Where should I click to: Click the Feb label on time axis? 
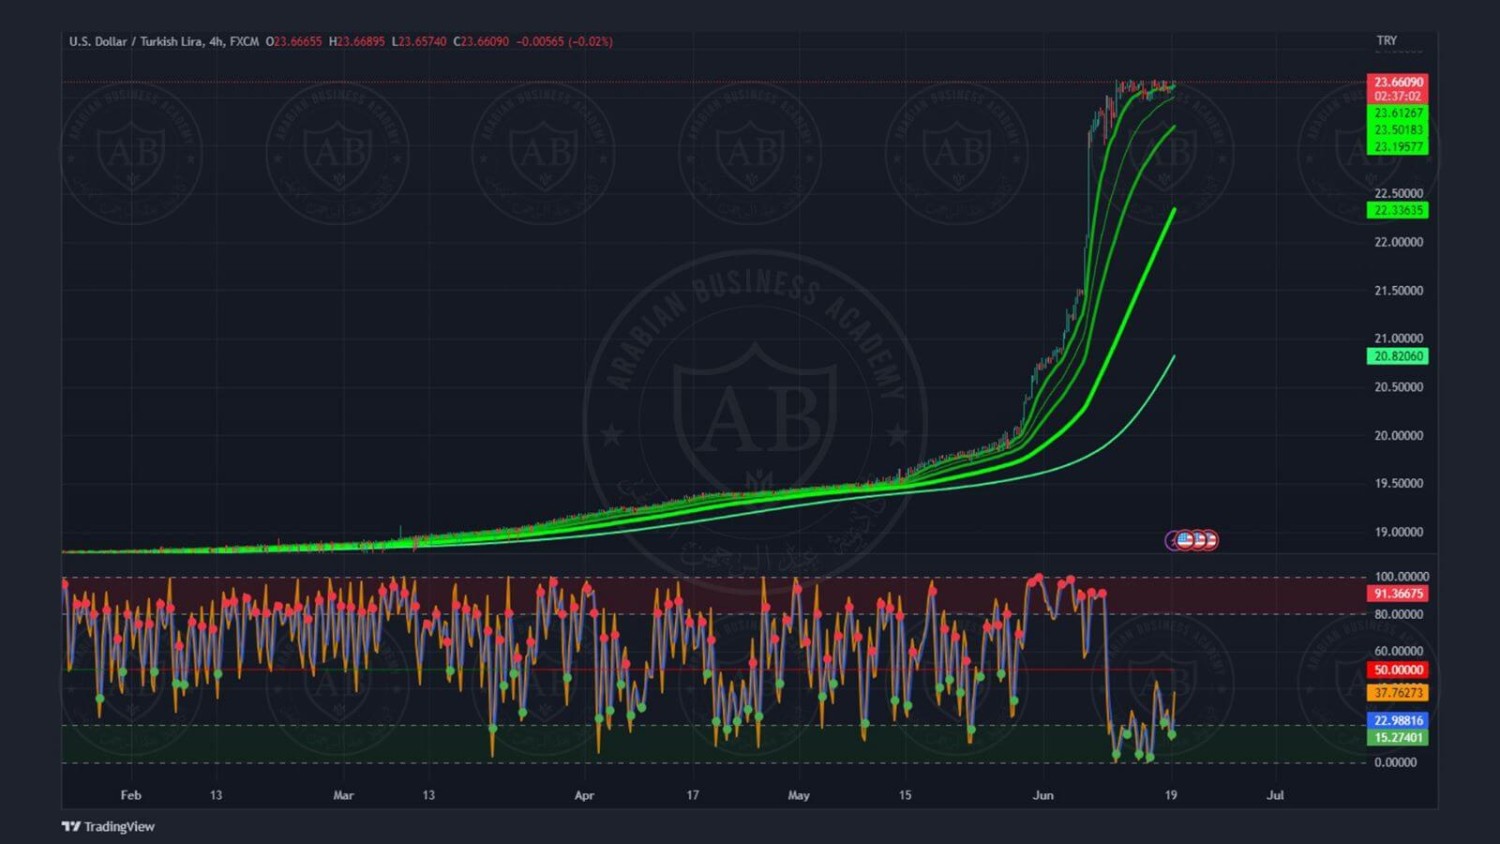click(131, 796)
